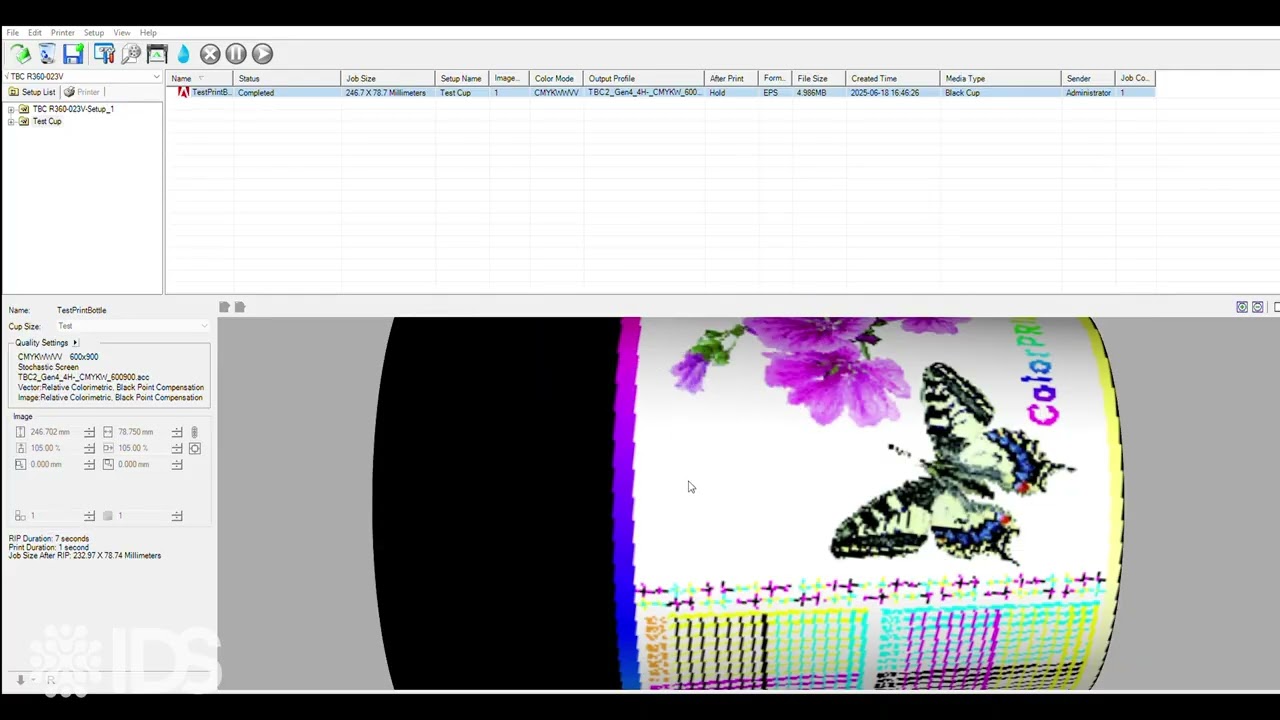Screen dimensions: 1280x720
Task: Select Test Cup in setup tree
Action: coord(47,122)
